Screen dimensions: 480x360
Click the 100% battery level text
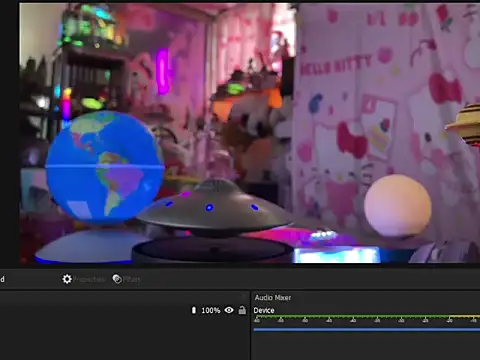[211, 311]
